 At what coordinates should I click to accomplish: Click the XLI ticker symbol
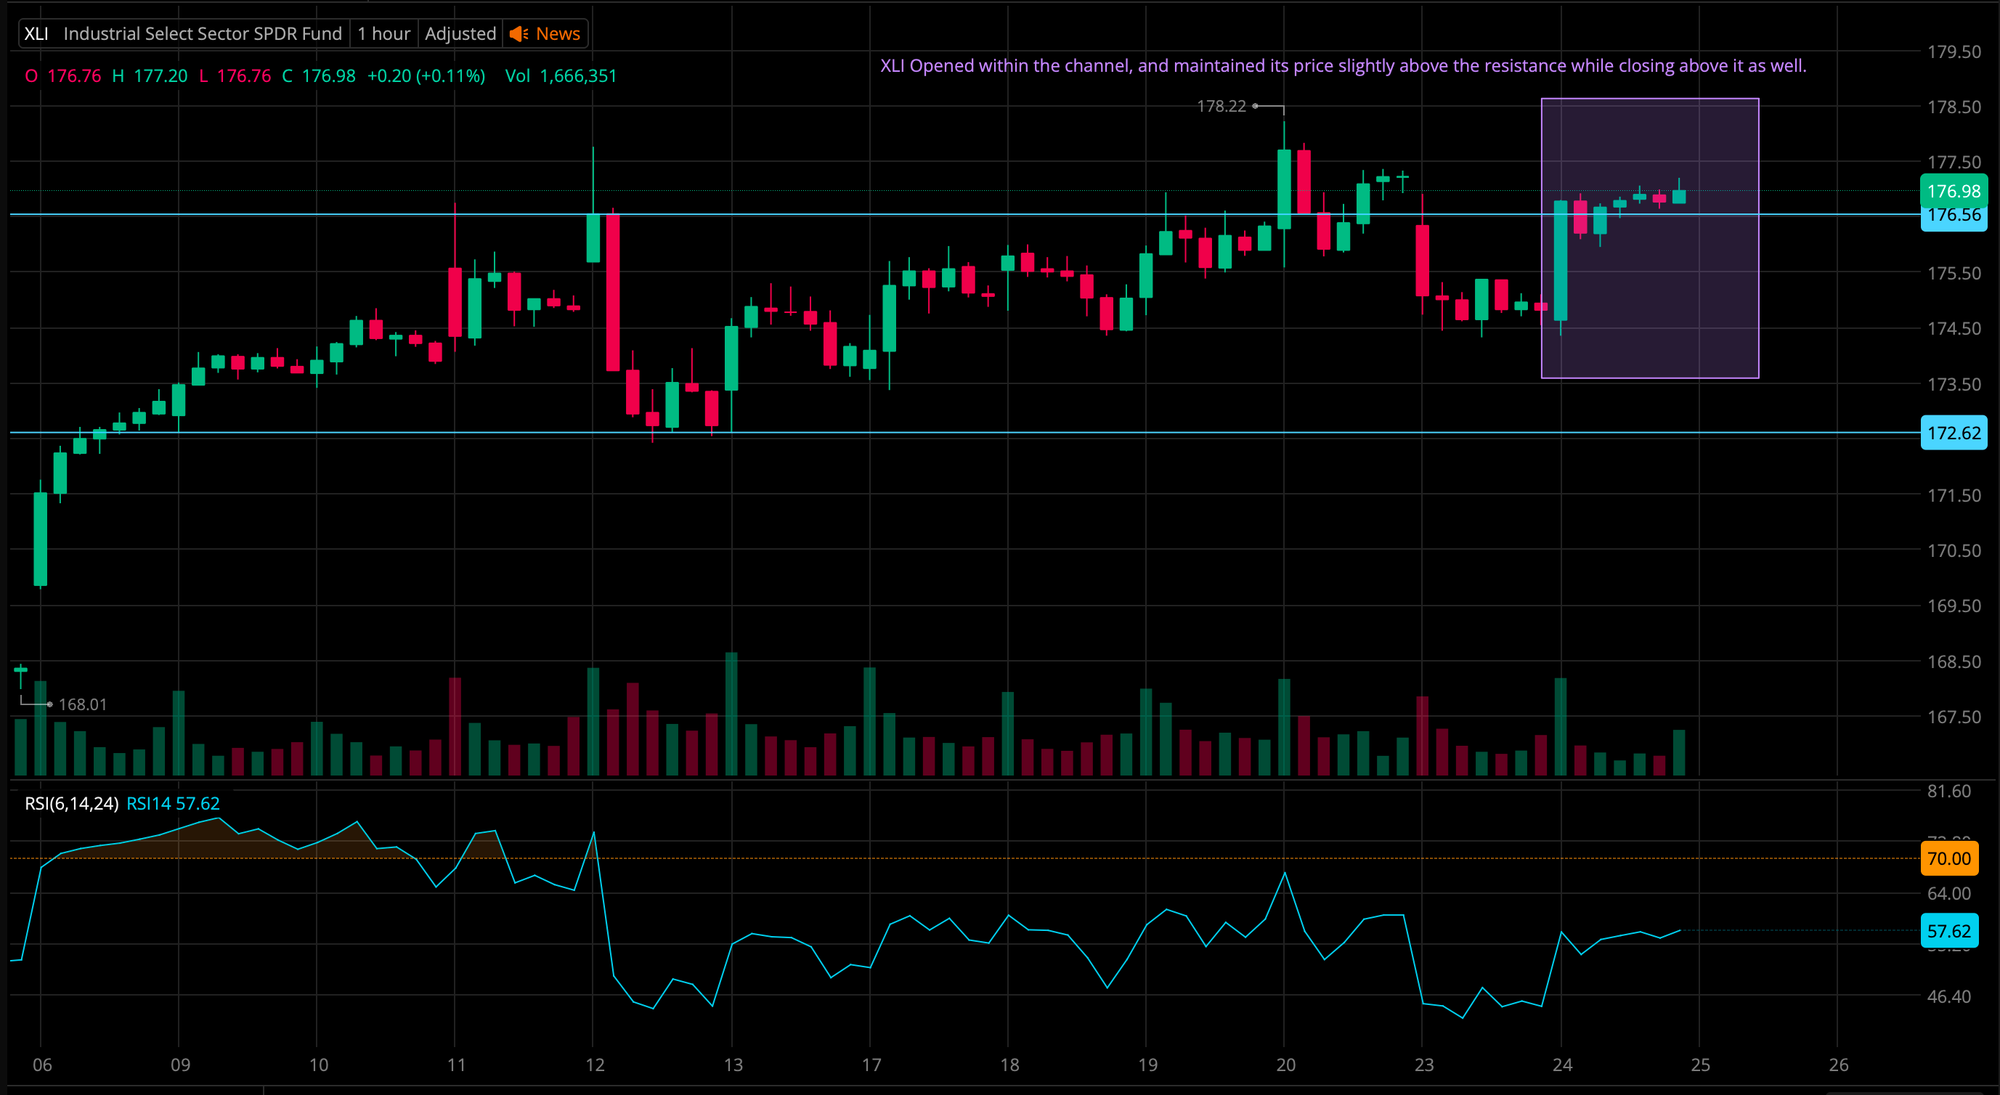click(36, 34)
